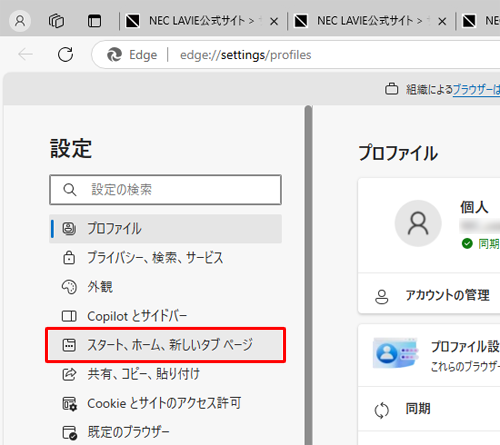Click the page icon beside スタート、ホーム
This screenshot has height=445, width=500.
[x=69, y=345]
